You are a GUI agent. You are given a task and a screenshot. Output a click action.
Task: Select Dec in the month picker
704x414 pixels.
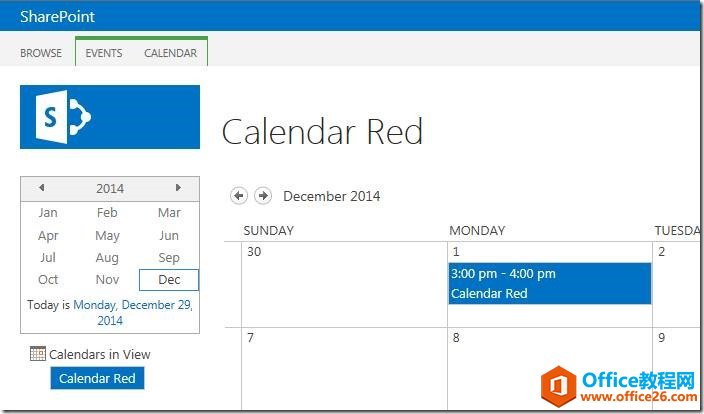tap(169, 280)
